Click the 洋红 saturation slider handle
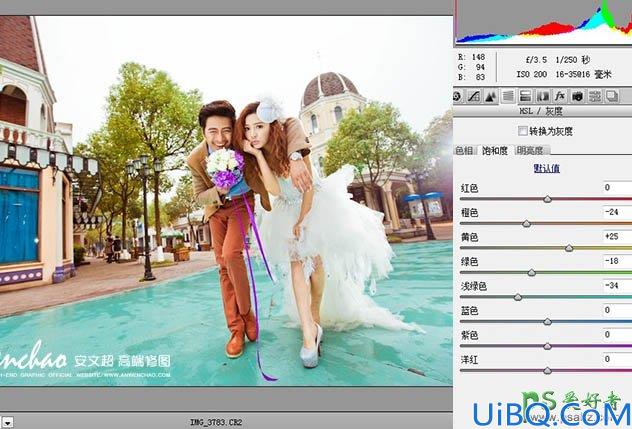Image resolution: width=632 pixels, height=429 pixels. [x=547, y=371]
